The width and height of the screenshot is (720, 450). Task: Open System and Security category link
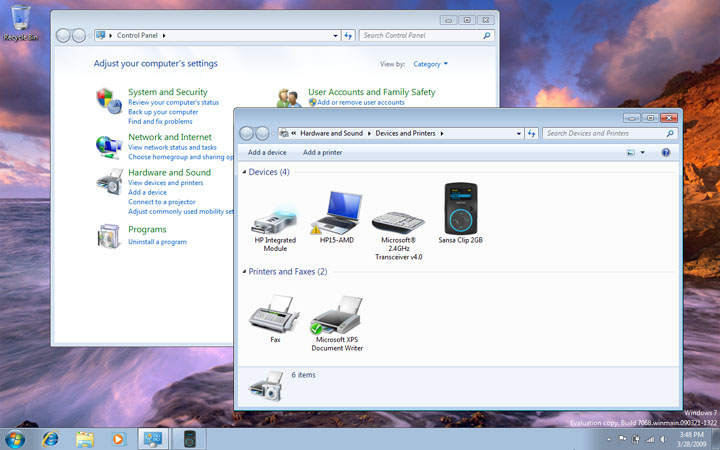tap(167, 92)
